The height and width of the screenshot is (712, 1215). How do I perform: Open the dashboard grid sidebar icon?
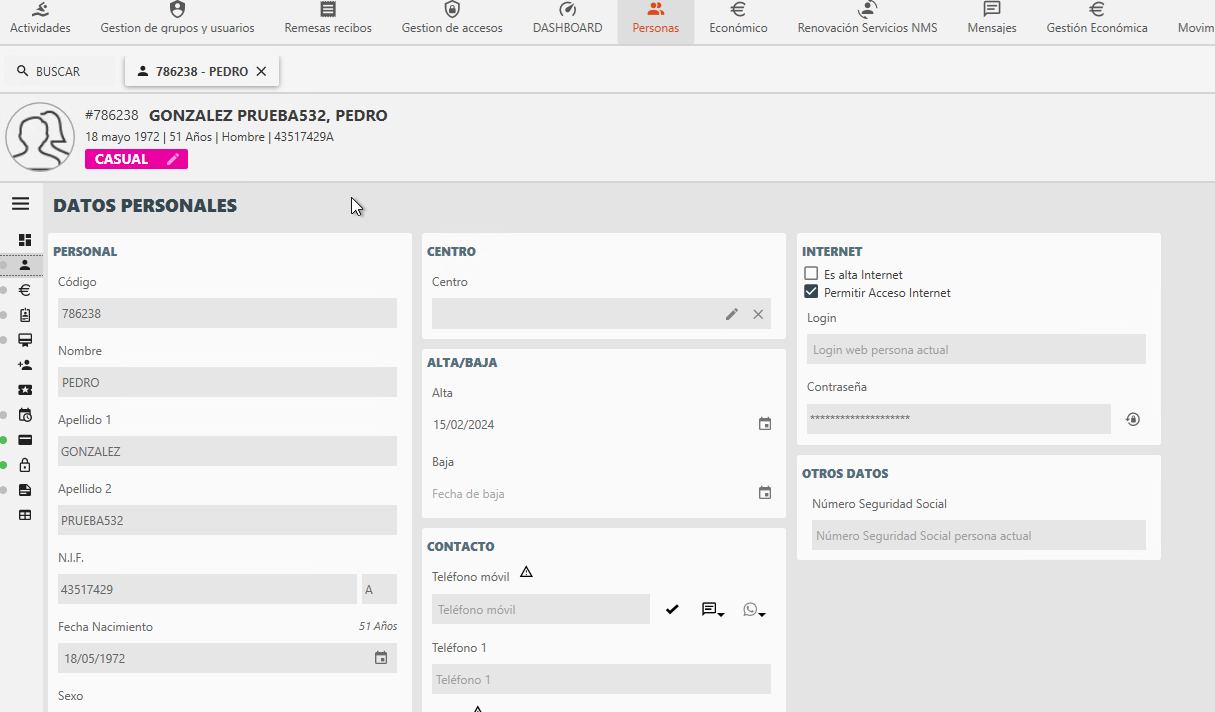(25, 240)
